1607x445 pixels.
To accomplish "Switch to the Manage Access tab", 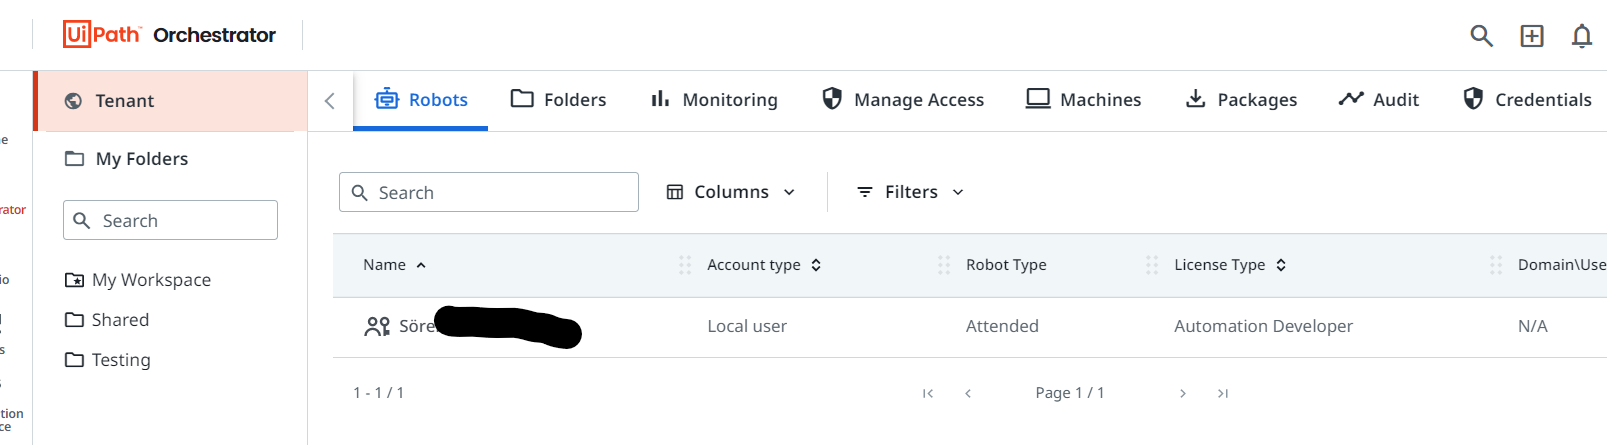I will (x=902, y=100).
